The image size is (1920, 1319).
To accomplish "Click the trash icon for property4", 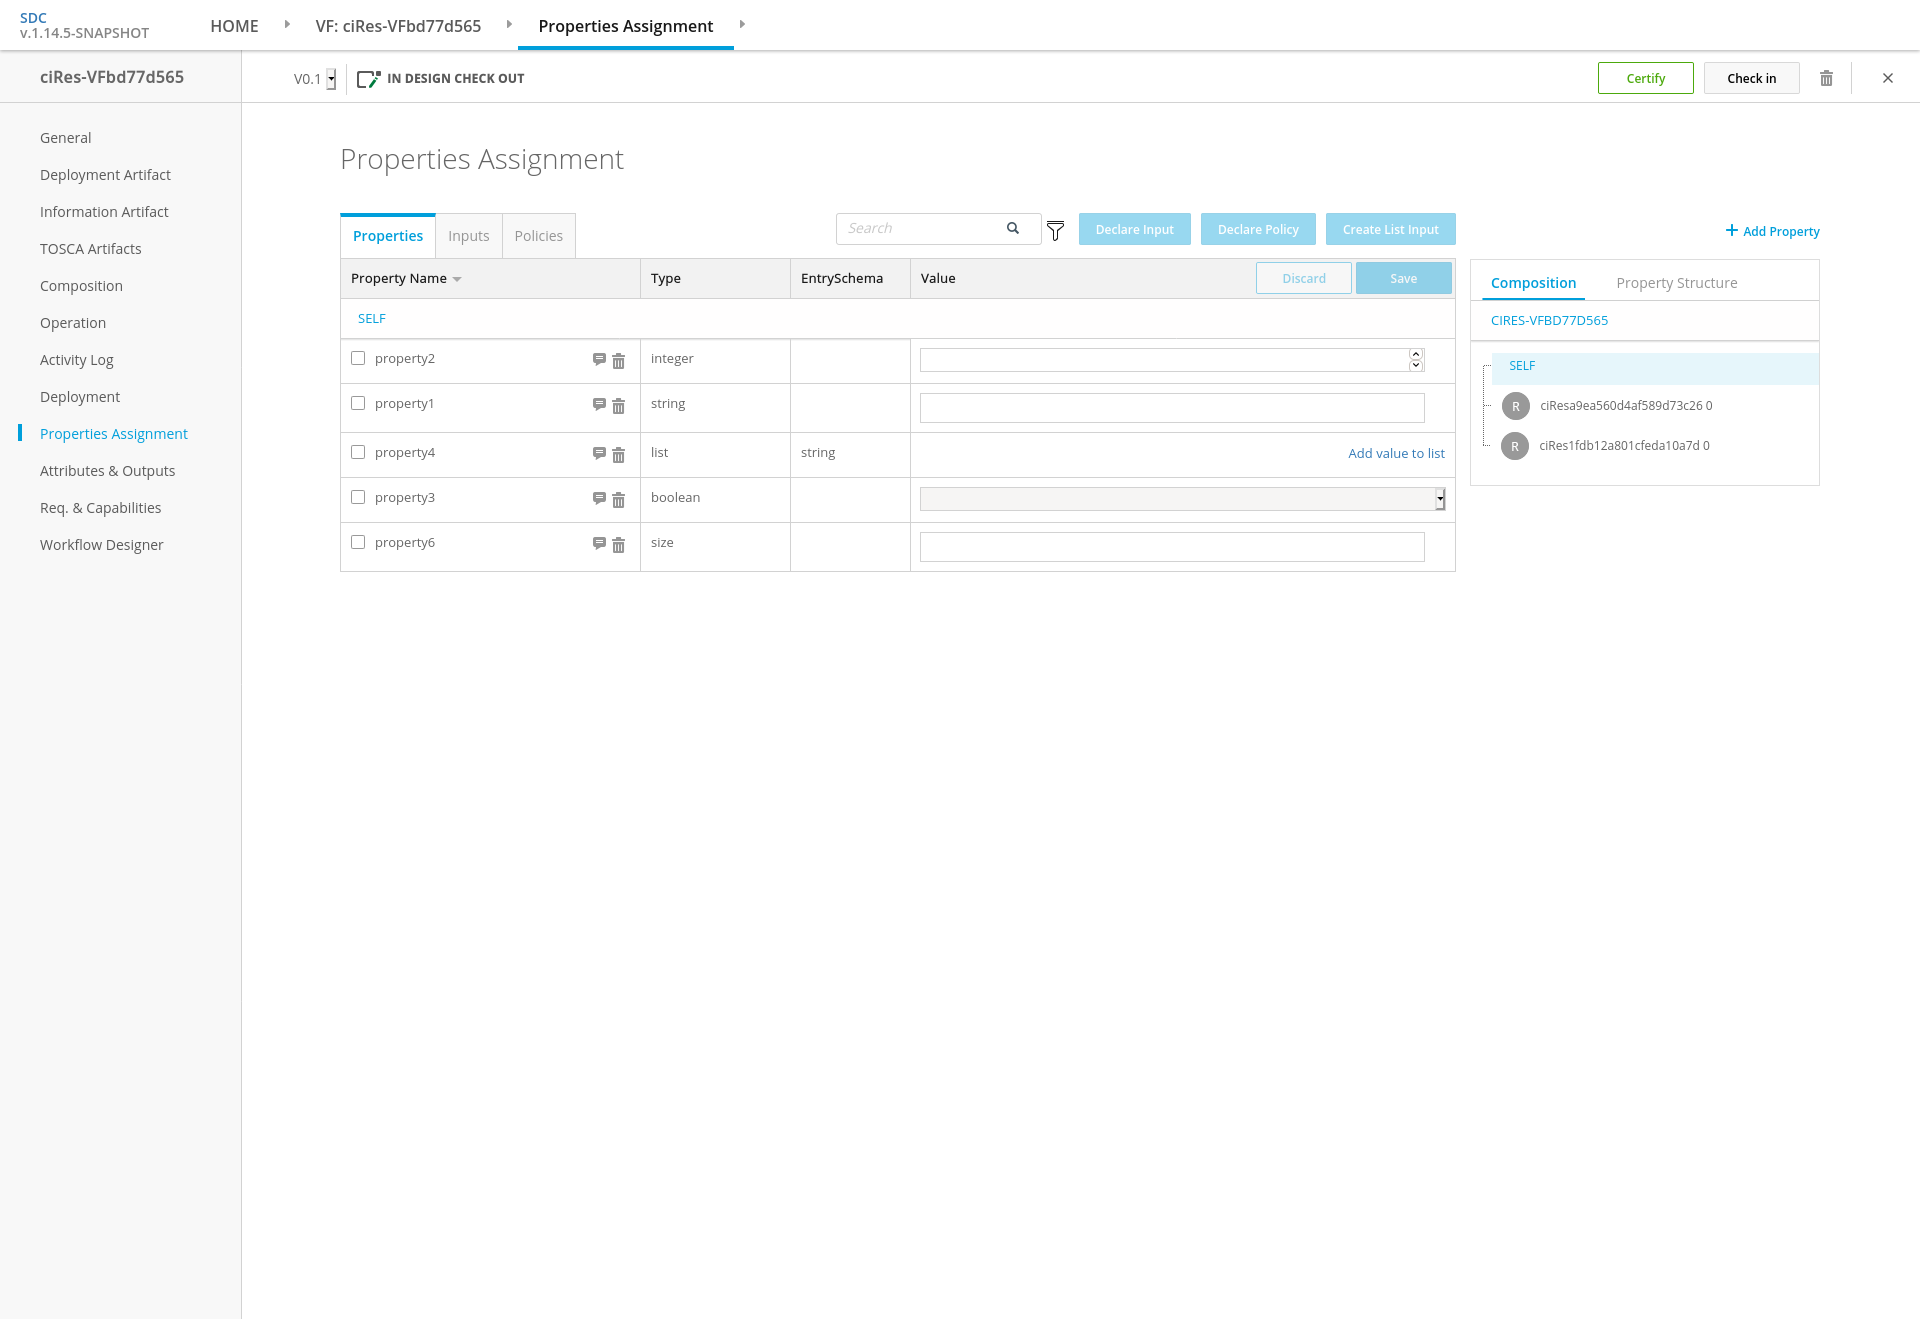I will click(618, 455).
